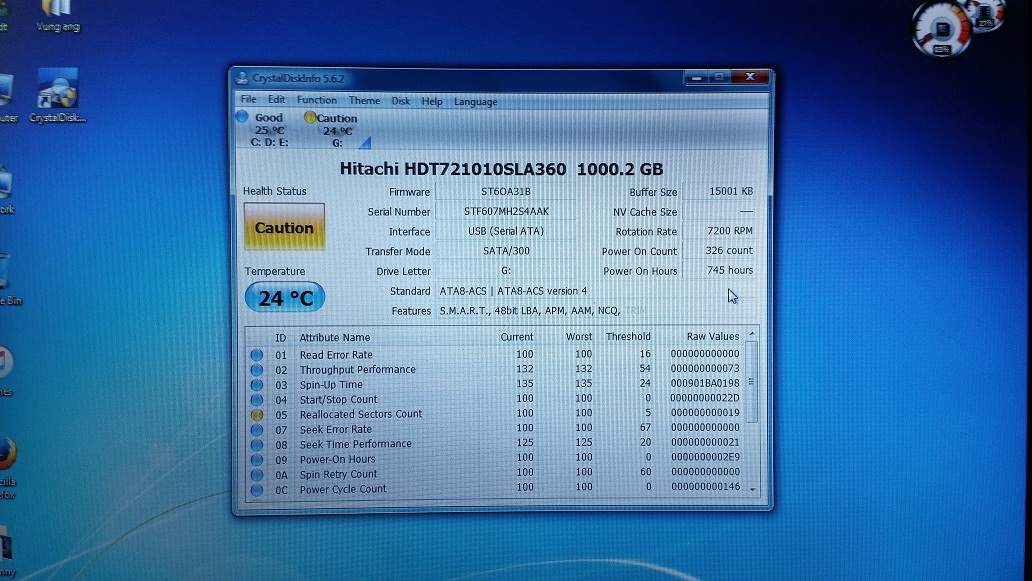Click status icon for Start/Stop Count
The height and width of the screenshot is (581, 1032).
point(257,400)
